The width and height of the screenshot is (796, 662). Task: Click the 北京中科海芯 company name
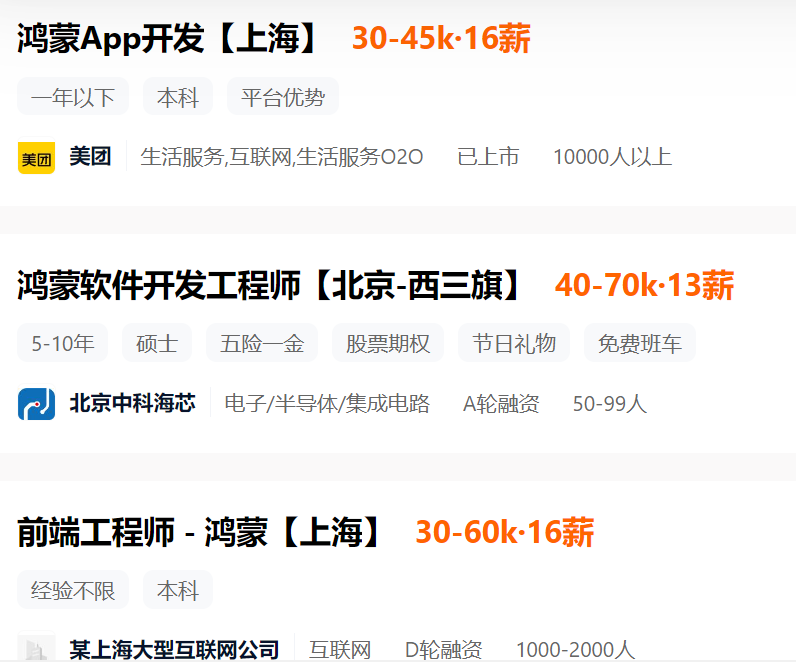pos(132,403)
